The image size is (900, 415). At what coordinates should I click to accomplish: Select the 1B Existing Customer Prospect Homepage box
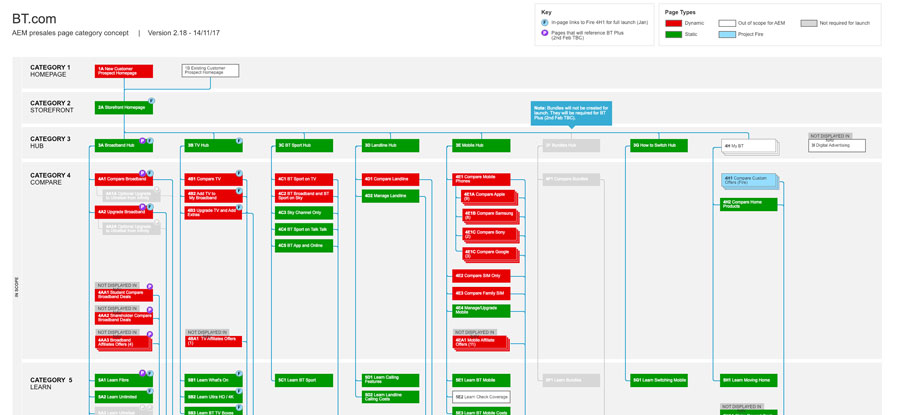pos(210,71)
